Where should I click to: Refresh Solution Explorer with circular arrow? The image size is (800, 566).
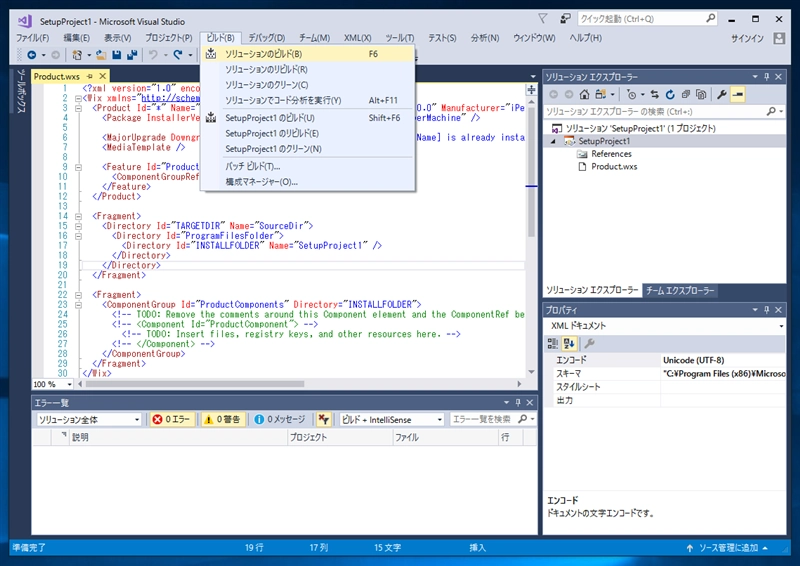click(x=670, y=94)
